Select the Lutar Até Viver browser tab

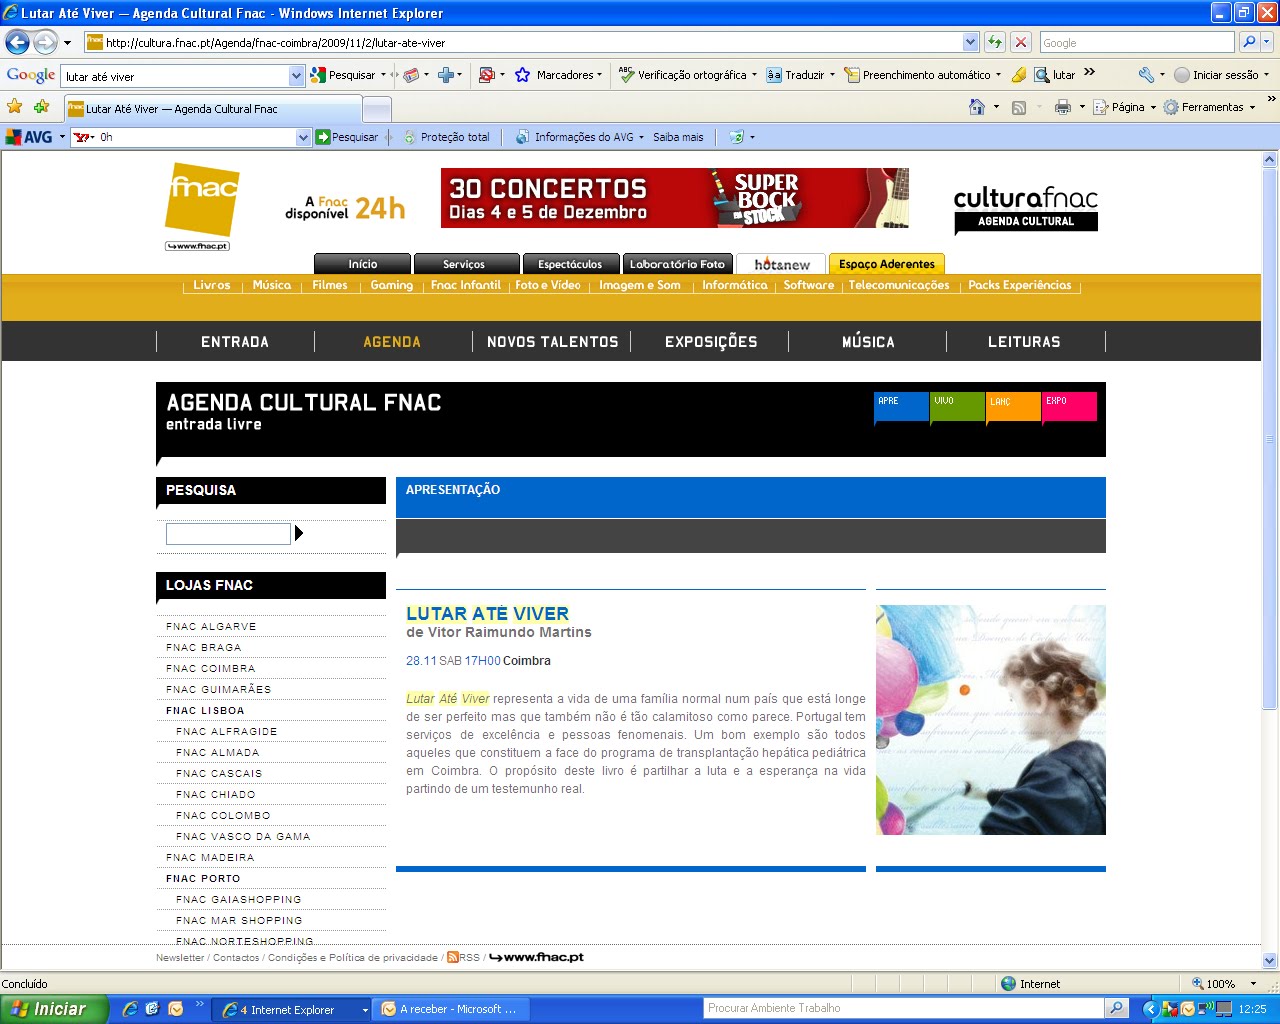tap(212, 109)
